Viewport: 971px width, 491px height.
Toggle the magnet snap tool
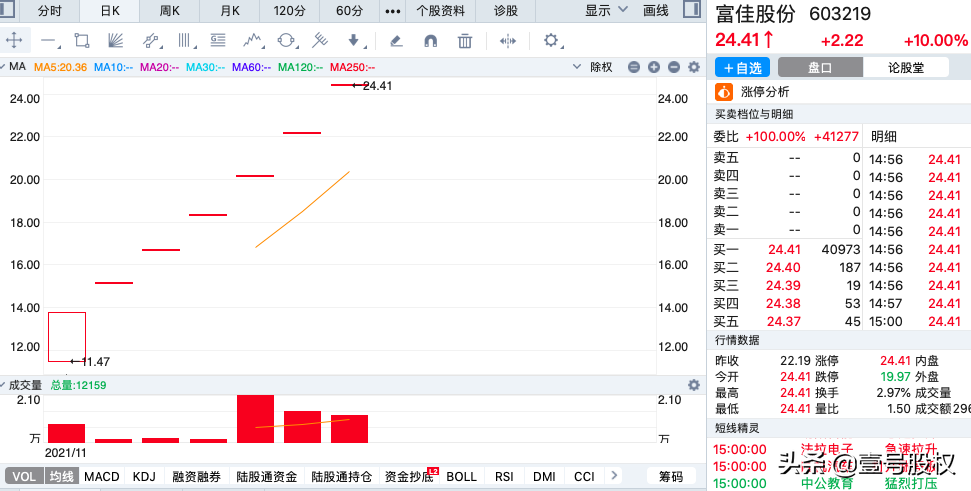tap(430, 41)
